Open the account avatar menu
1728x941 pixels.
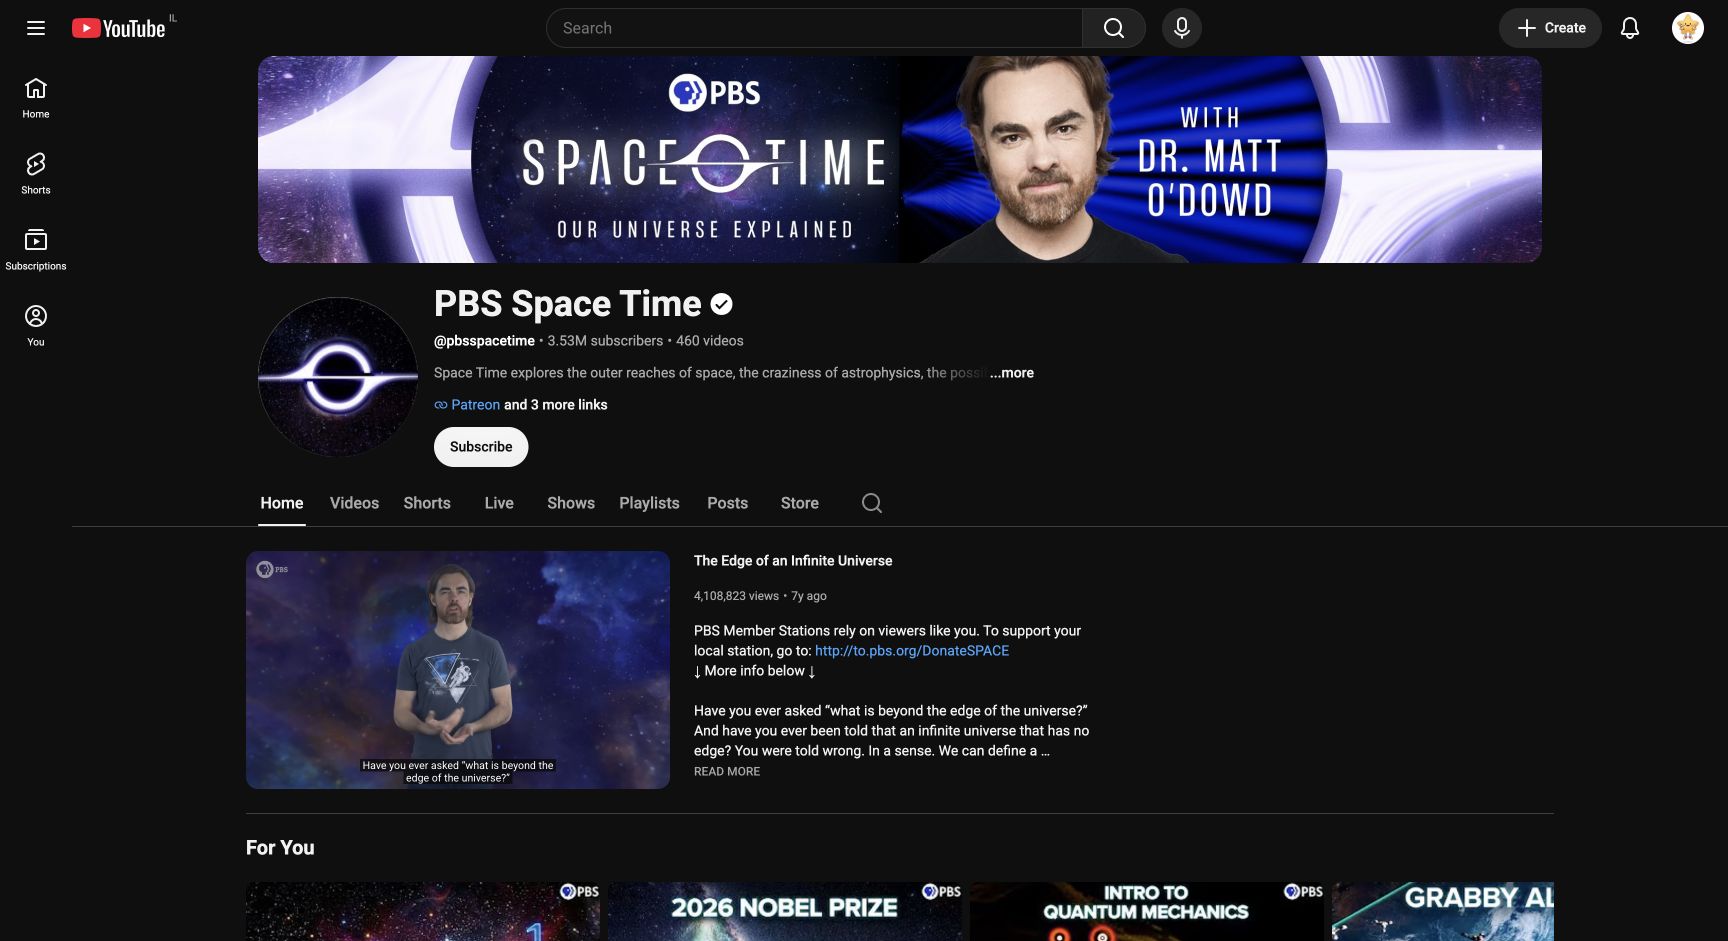click(x=1687, y=28)
